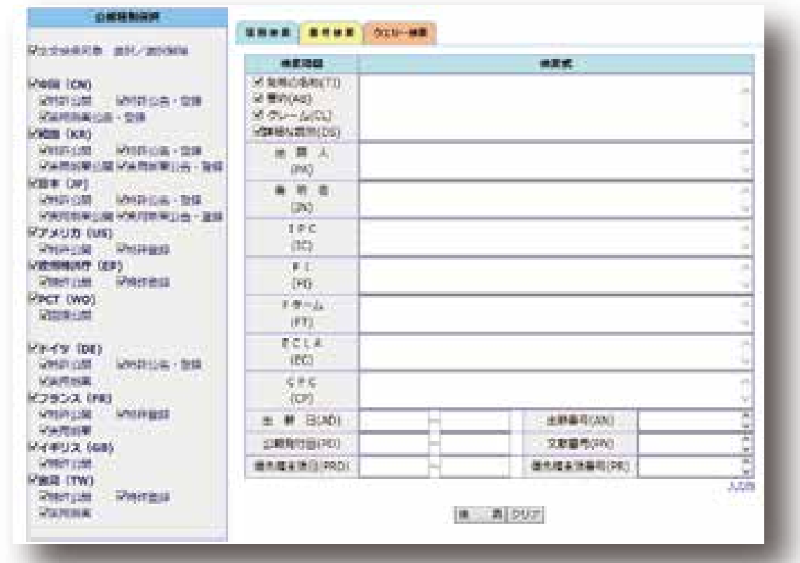800x563 pixels.
Task: Open the input example link at bottom right
Action: (744, 486)
